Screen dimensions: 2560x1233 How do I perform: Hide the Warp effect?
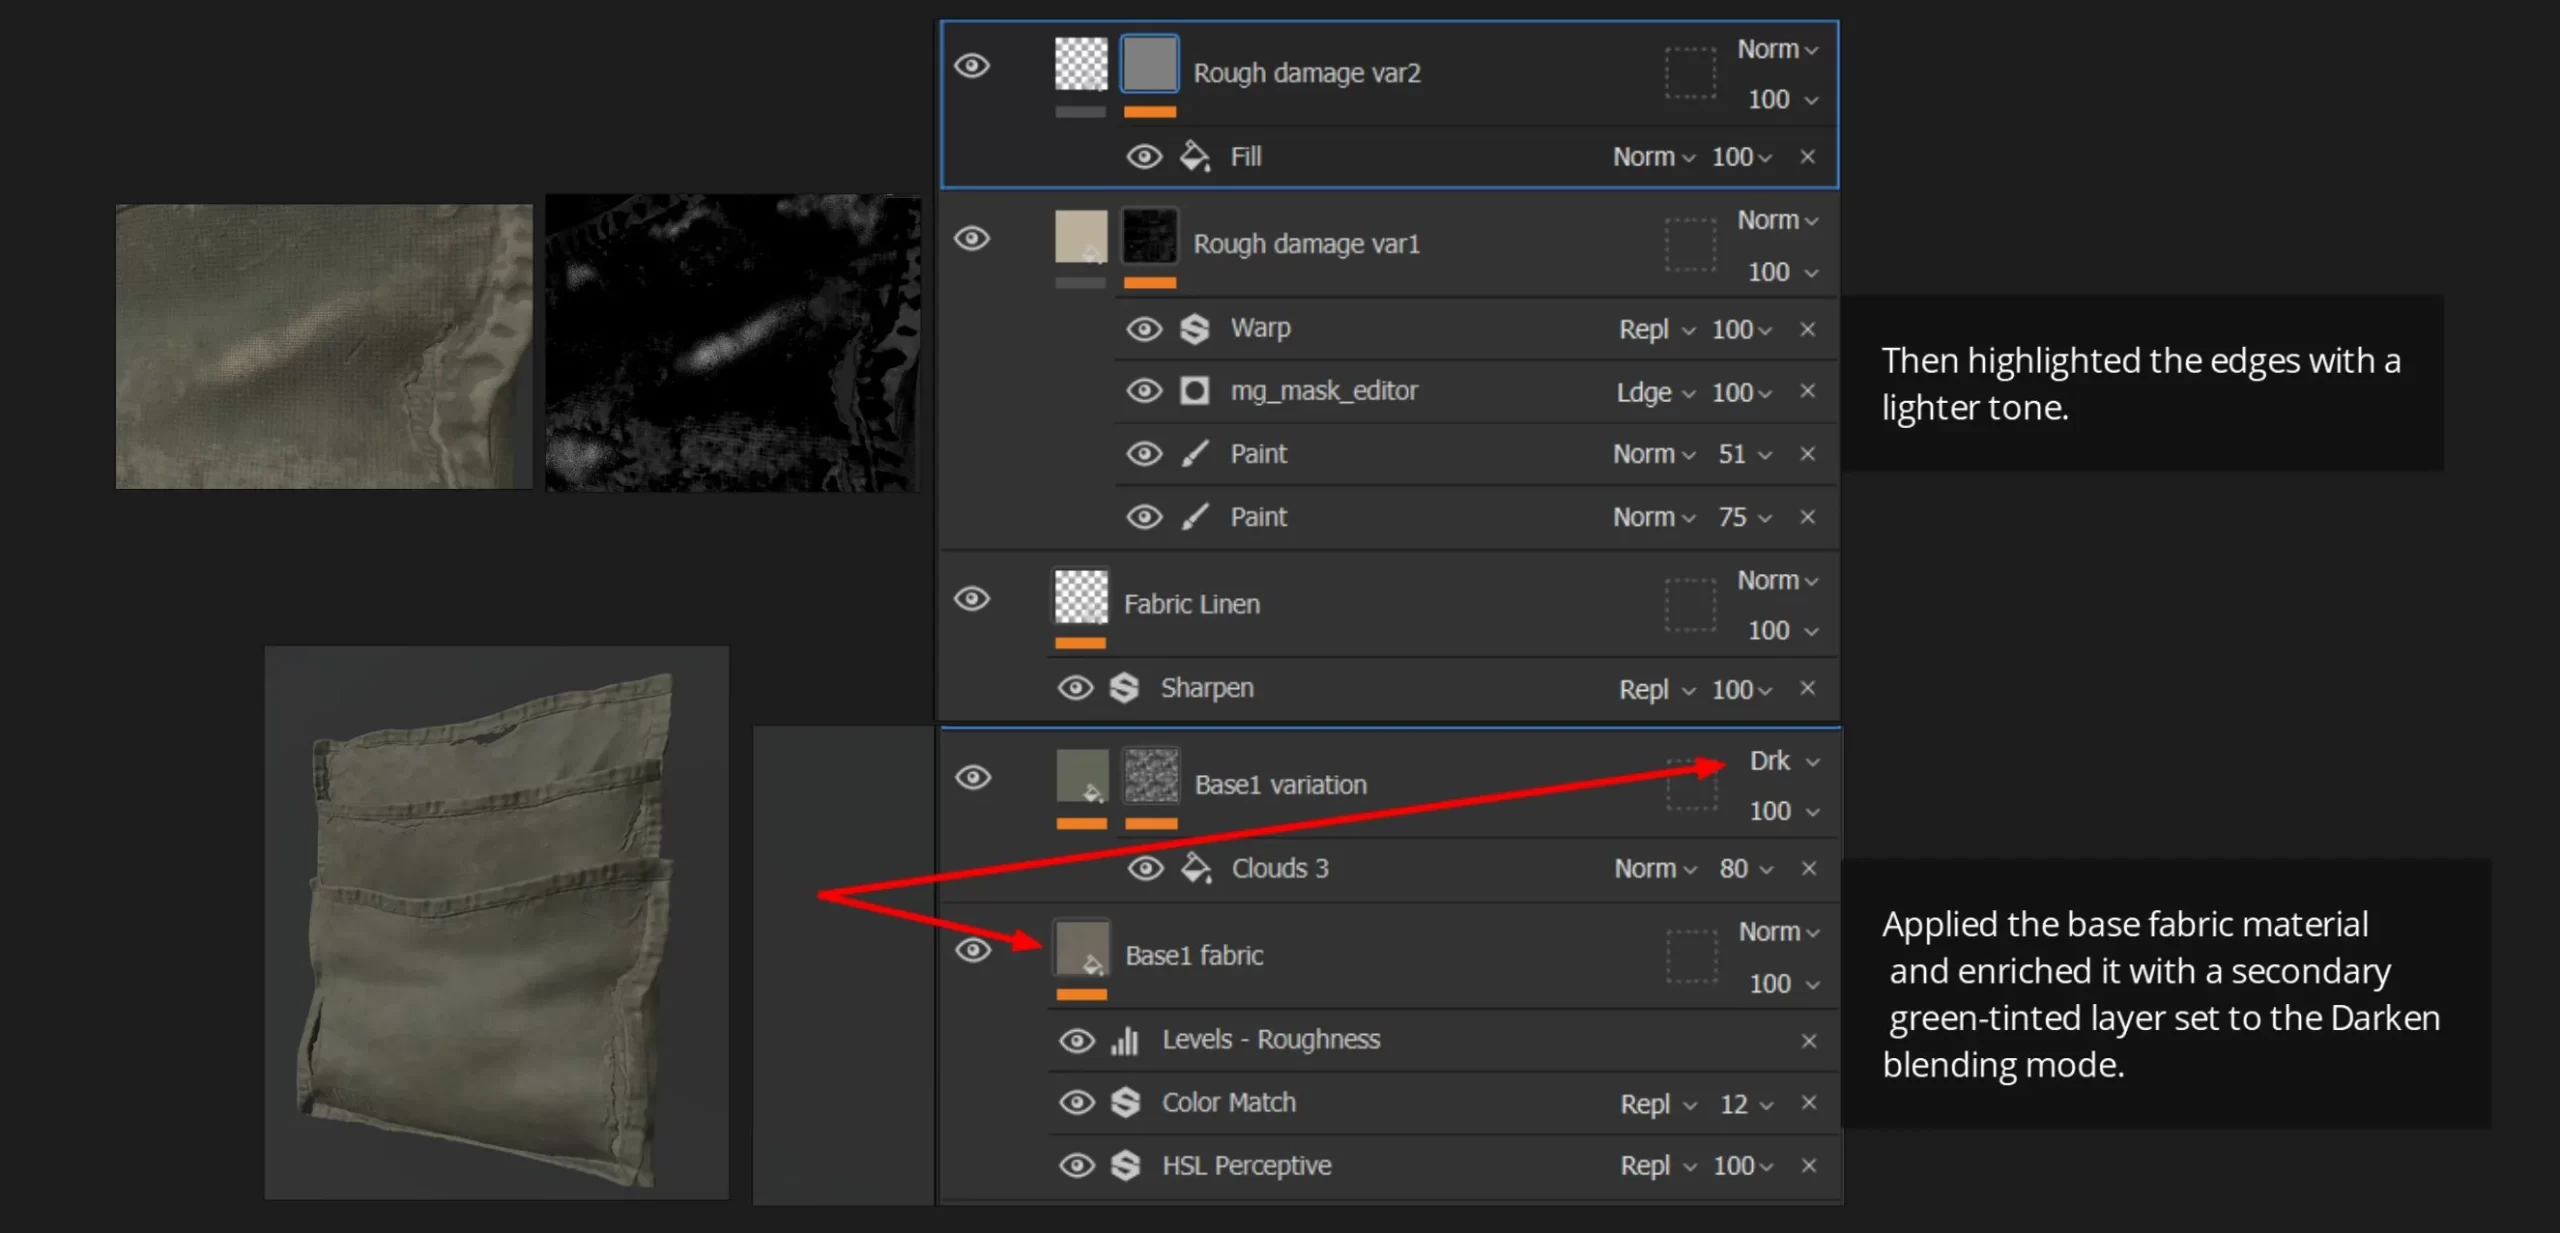tap(1145, 329)
